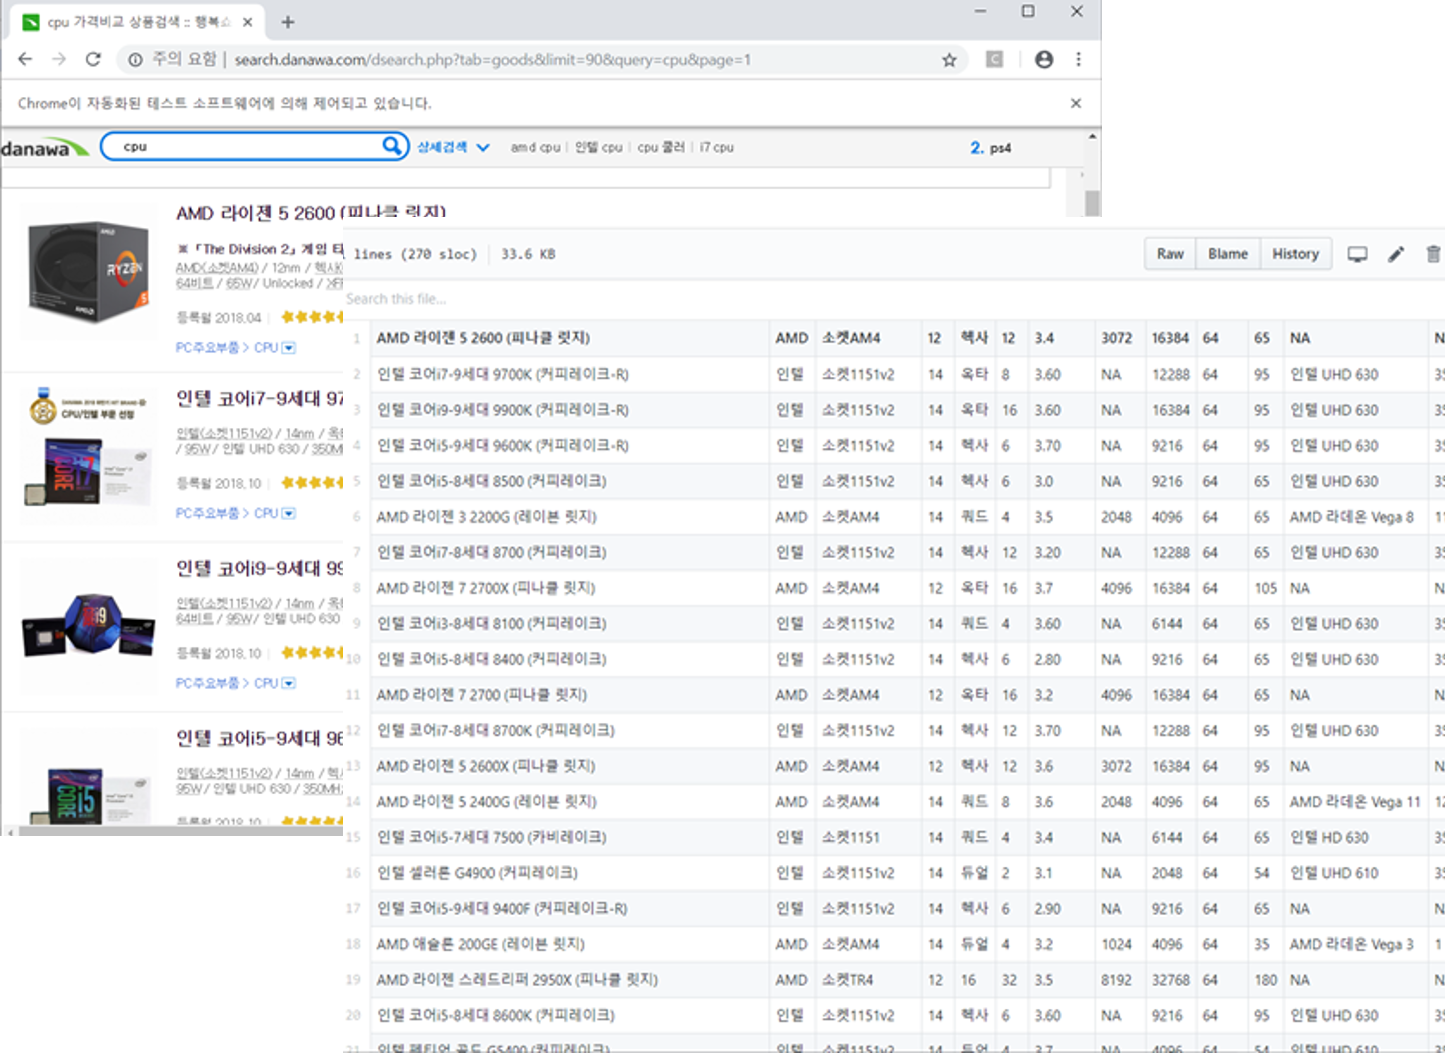Viewport: 1445px width, 1053px height.
Task: Click cell 인텔 코어i3-8세대 8100 (커피레이크)
Action: point(569,624)
